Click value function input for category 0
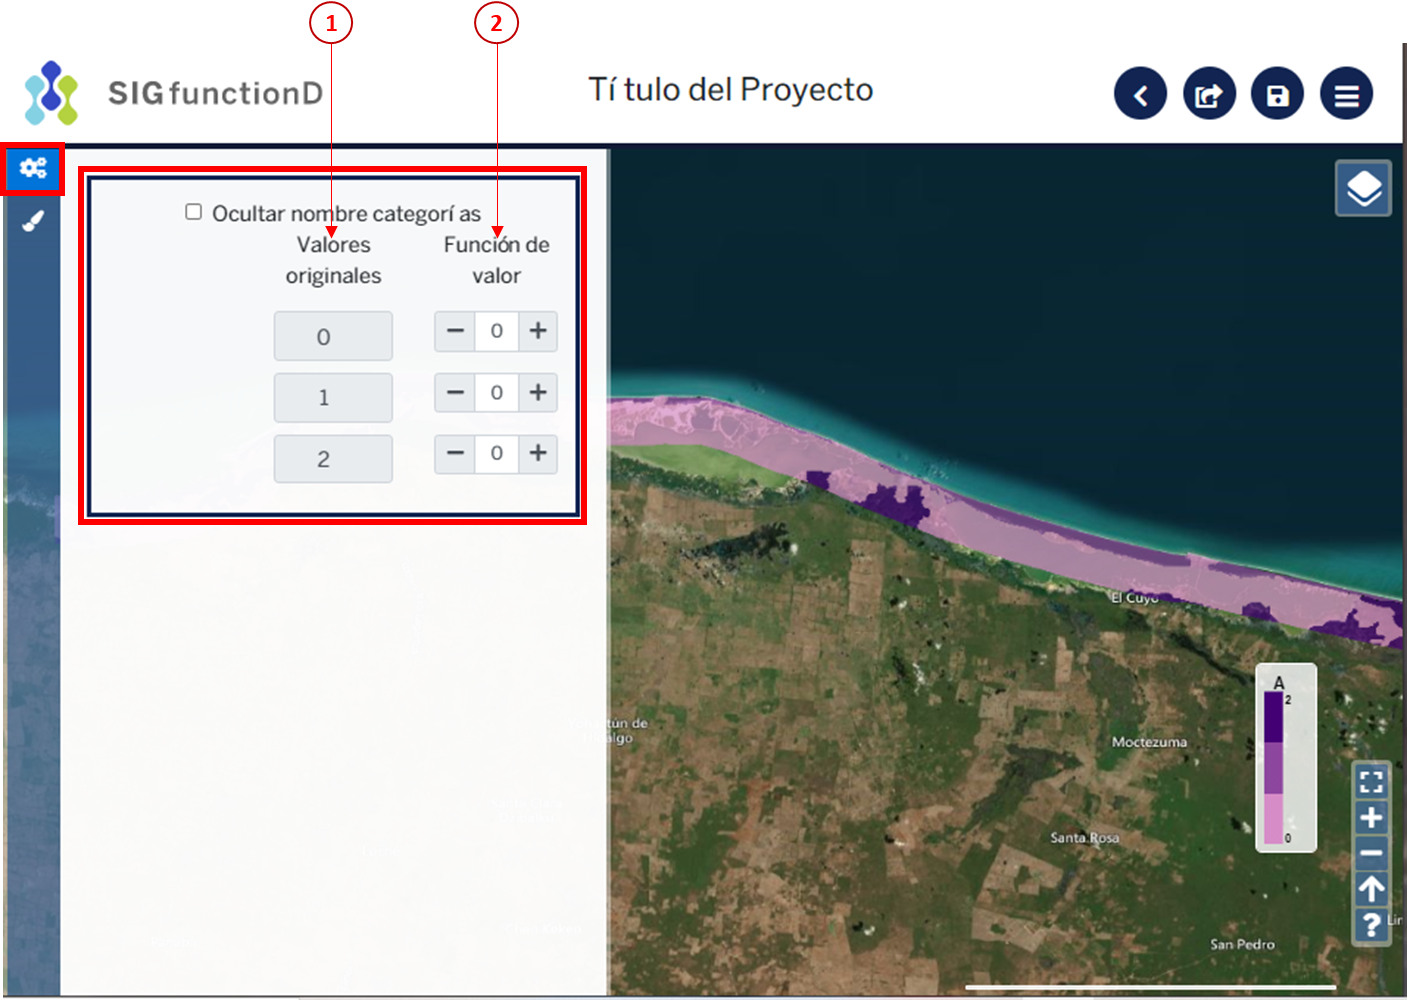The image size is (1407, 1000). point(497,331)
